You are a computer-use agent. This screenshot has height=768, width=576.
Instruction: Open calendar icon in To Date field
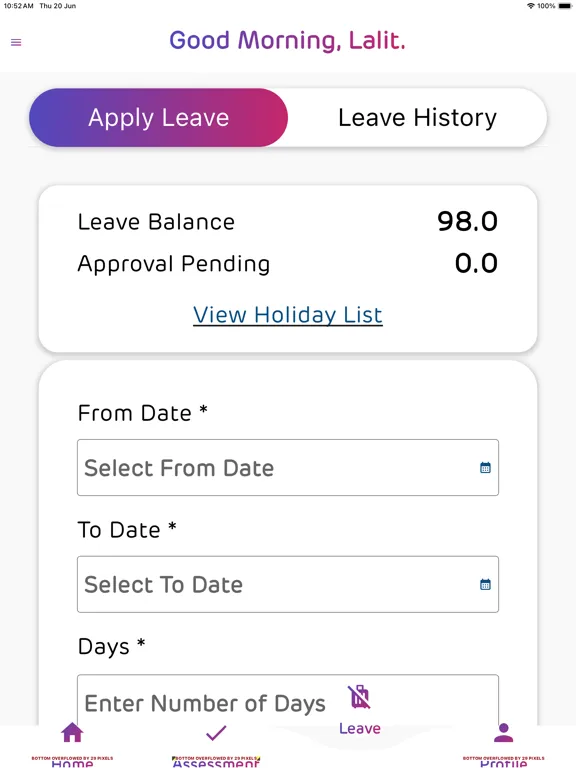point(485,584)
